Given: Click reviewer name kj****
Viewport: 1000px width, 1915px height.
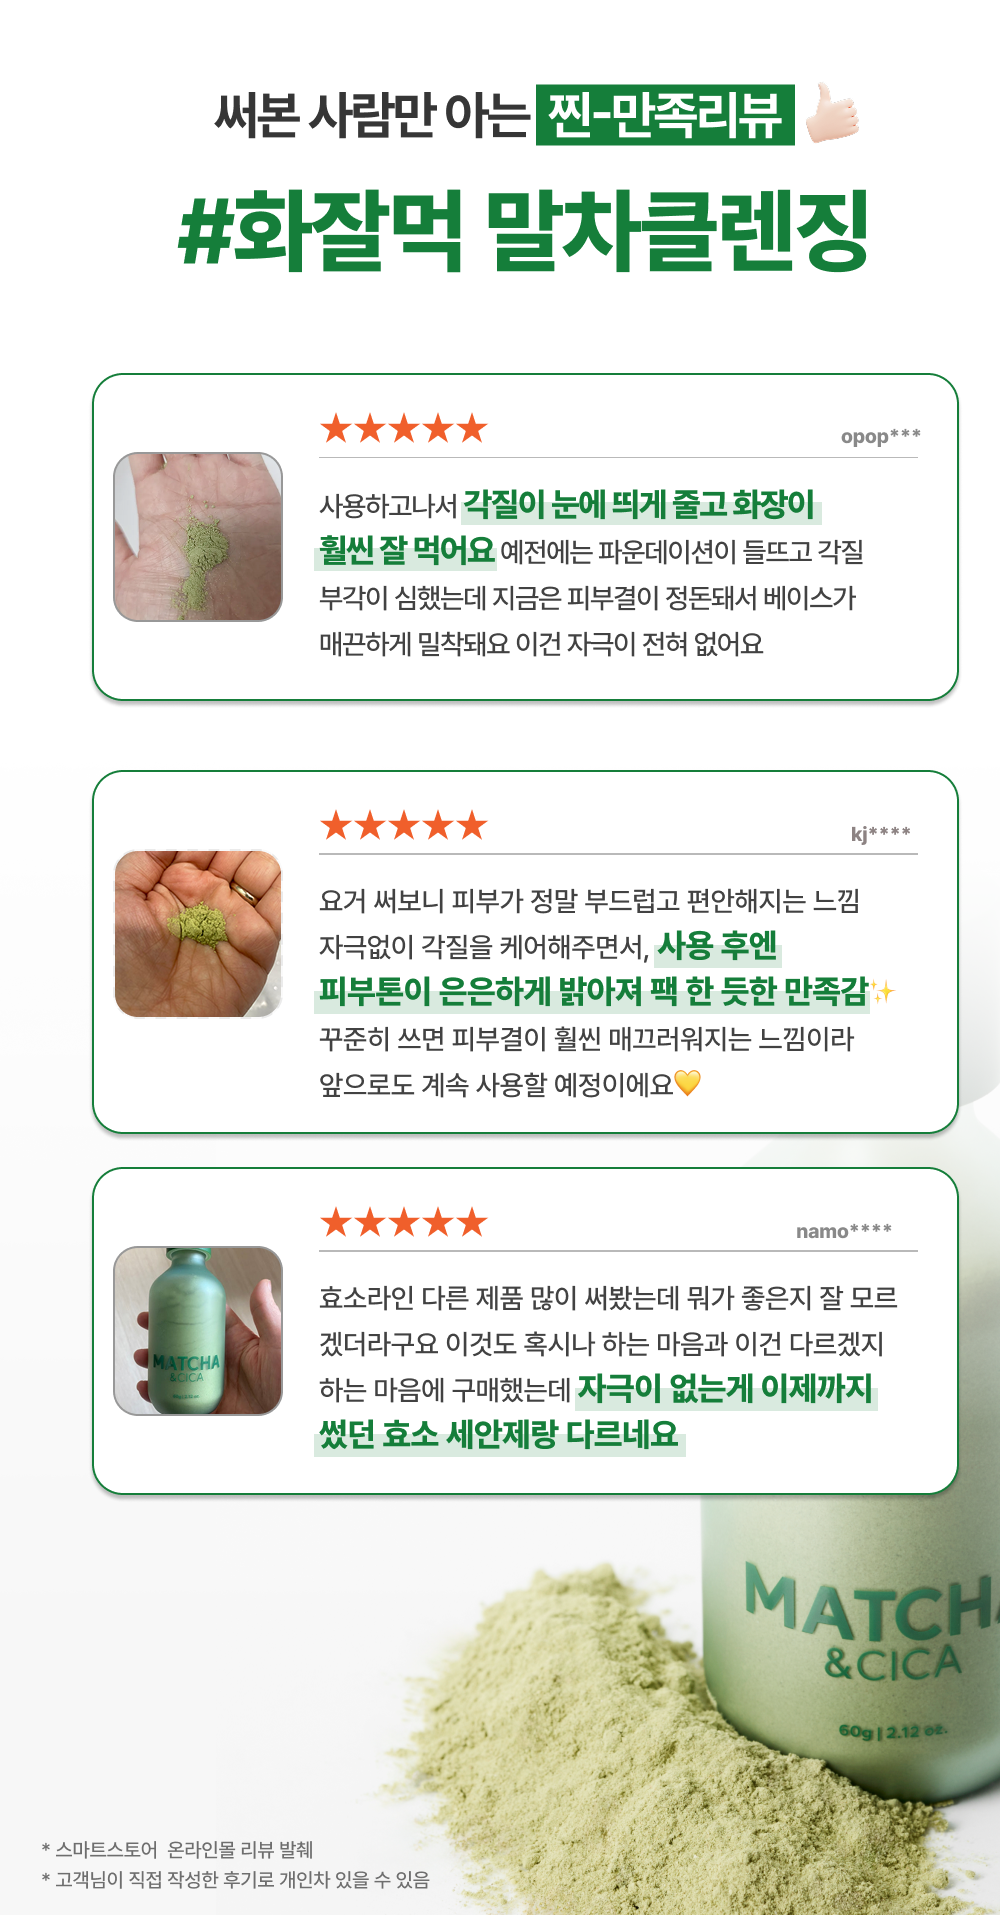Looking at the screenshot, I should tap(880, 833).
